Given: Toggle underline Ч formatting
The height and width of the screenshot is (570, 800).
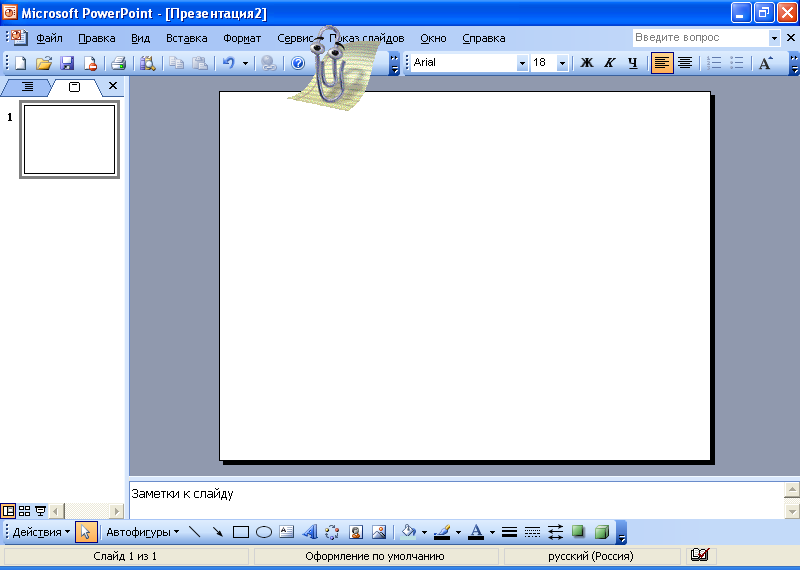Looking at the screenshot, I should point(633,63).
